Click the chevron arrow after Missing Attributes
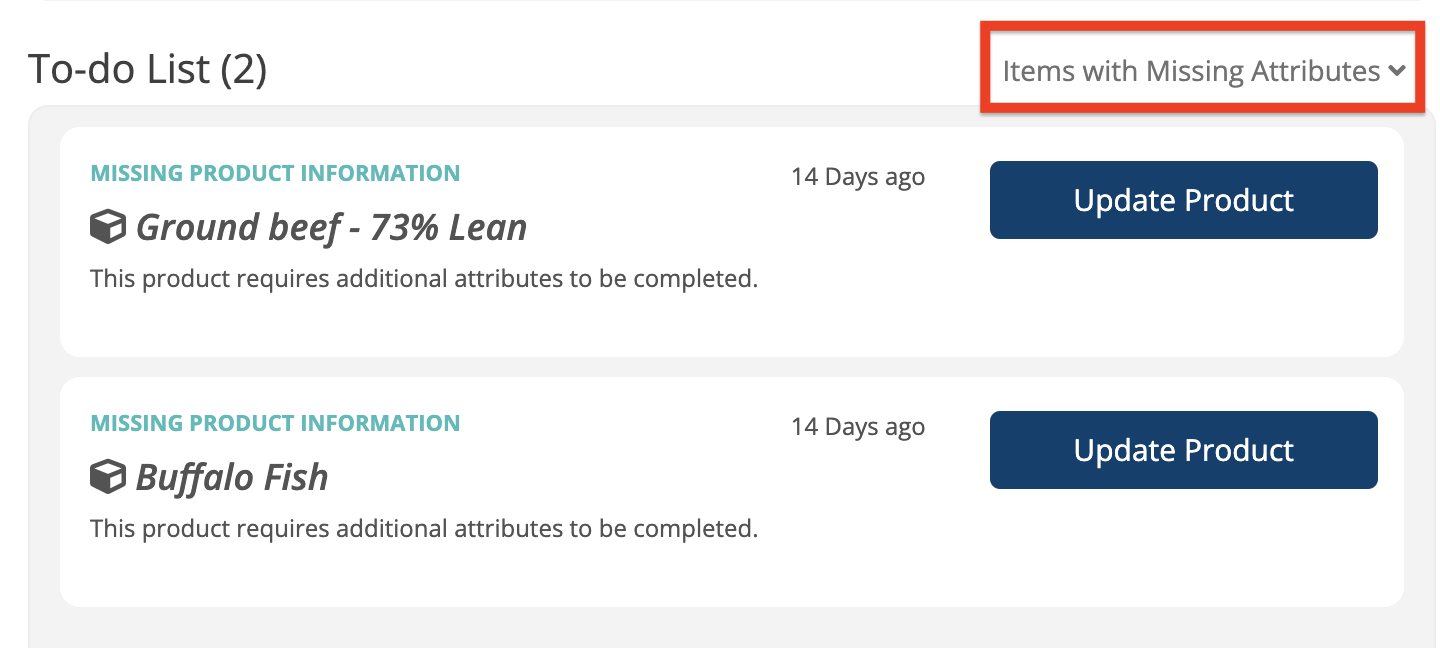This screenshot has width=1440, height=648. (x=1397, y=71)
